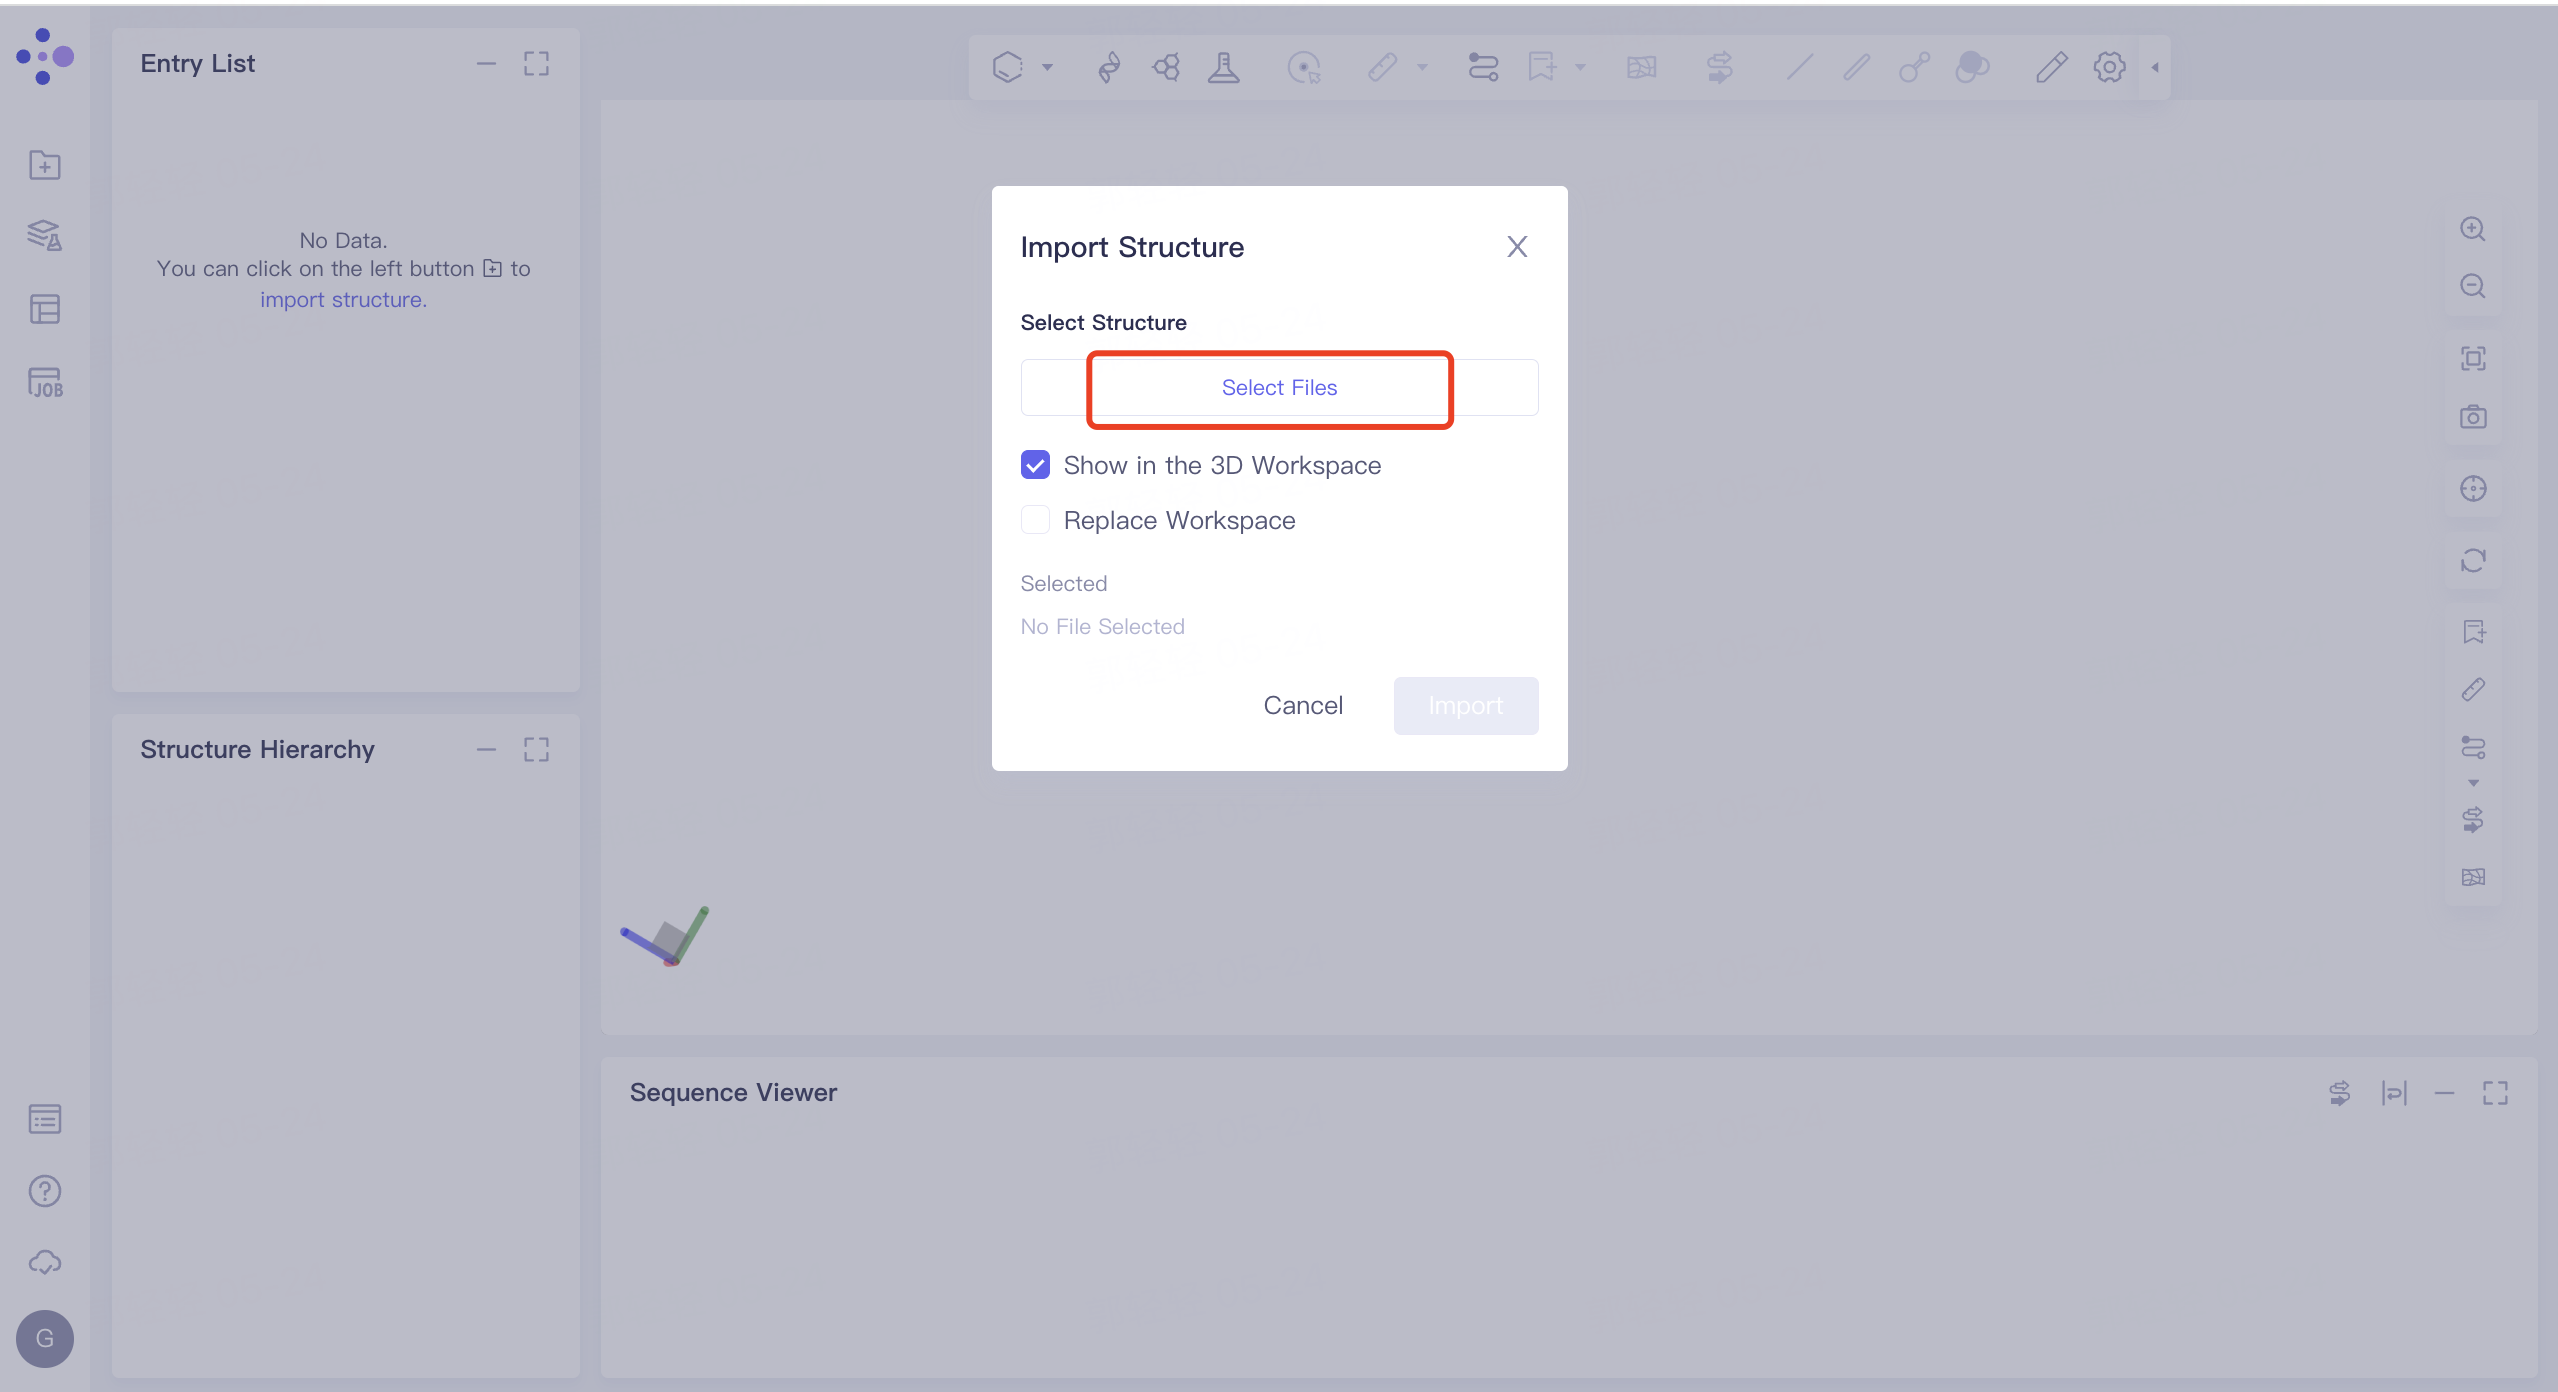The image size is (2558, 1392).
Task: Open the hexagon structure dropdown in toolbar
Action: coord(1047,67)
